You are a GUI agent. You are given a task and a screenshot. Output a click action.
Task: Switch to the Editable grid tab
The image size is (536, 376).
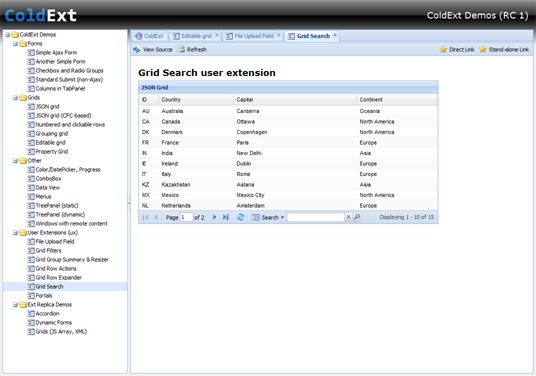196,36
